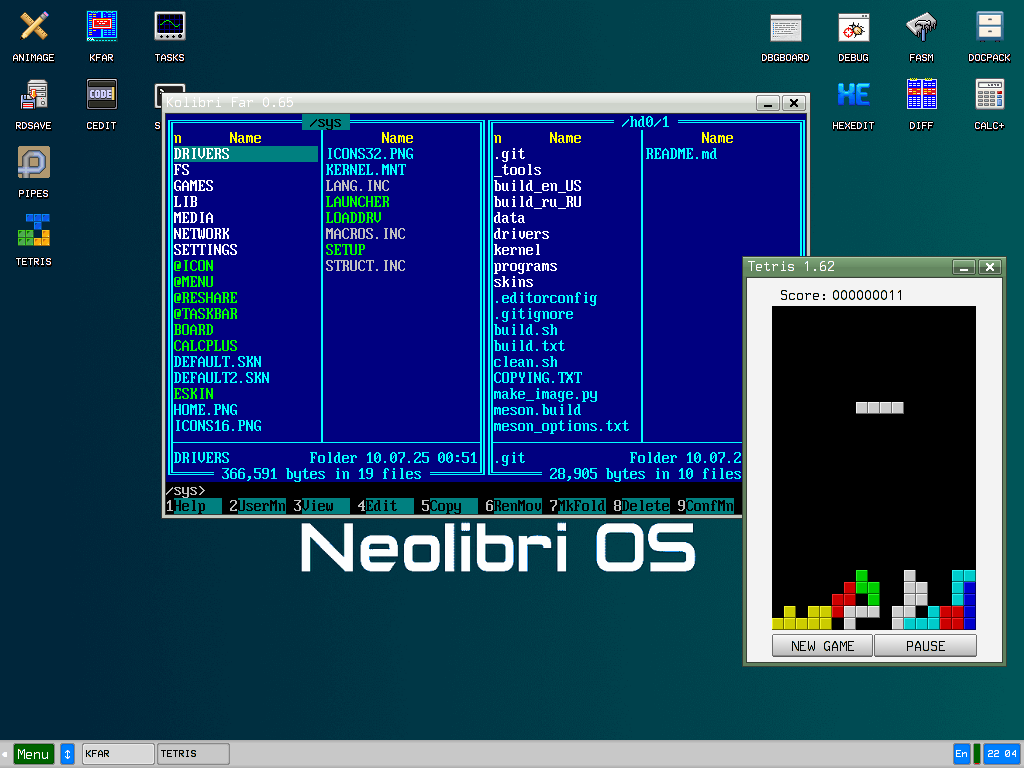The image size is (1024, 768).
Task: Click 3View in the Far function bar
Action: pyautogui.click(x=321, y=506)
